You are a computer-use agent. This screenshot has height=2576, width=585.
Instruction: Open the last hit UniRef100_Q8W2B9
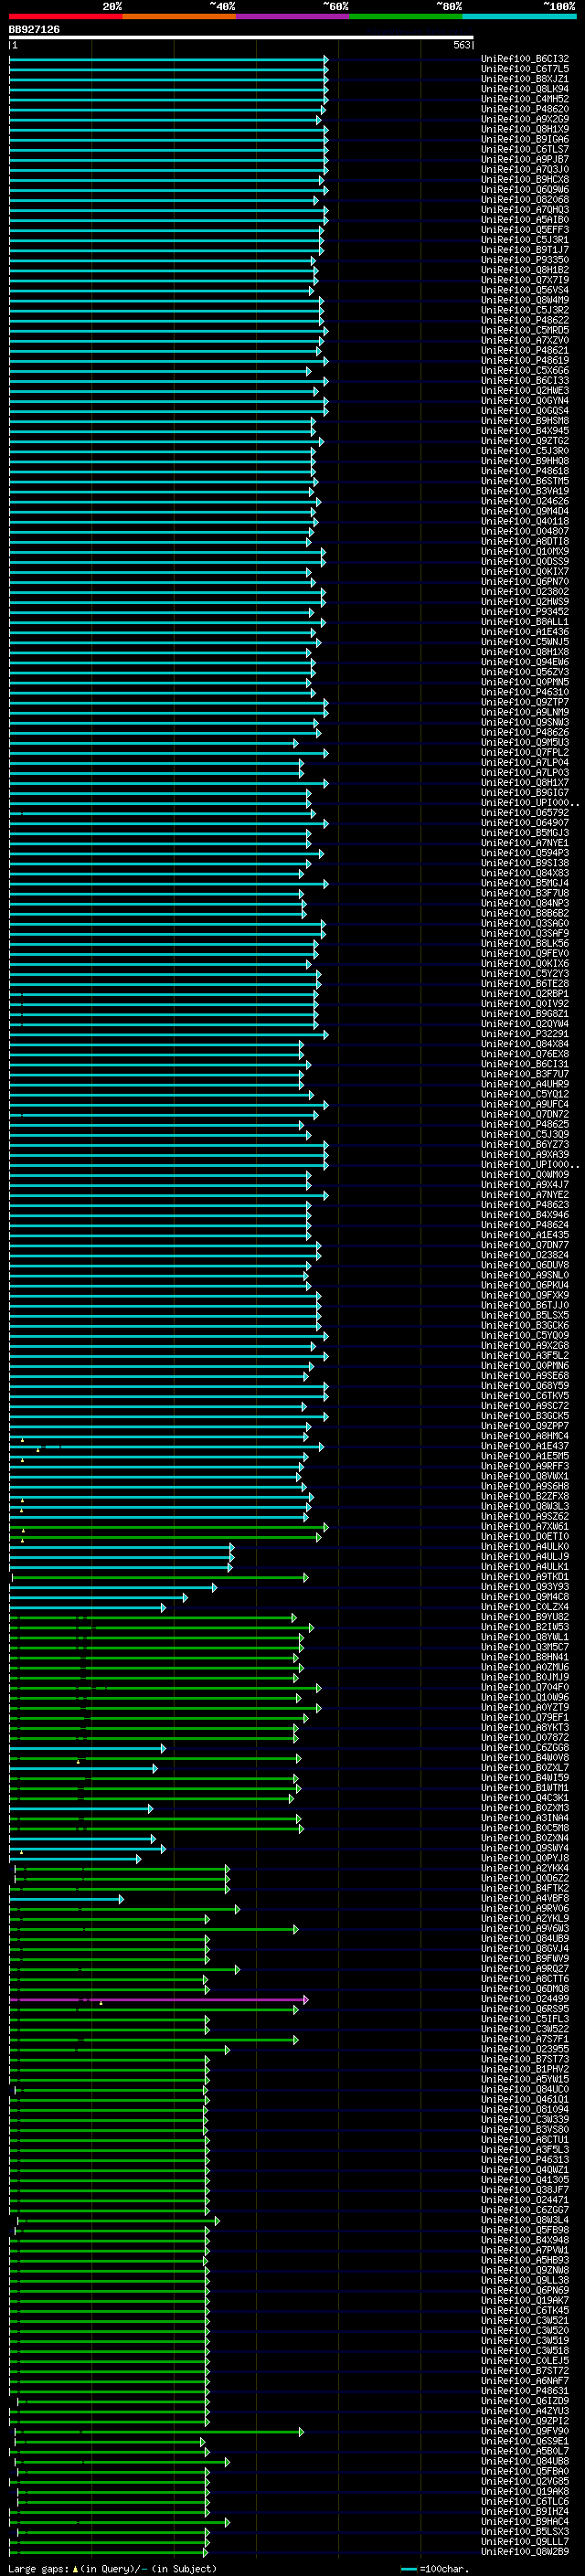click(525, 2551)
